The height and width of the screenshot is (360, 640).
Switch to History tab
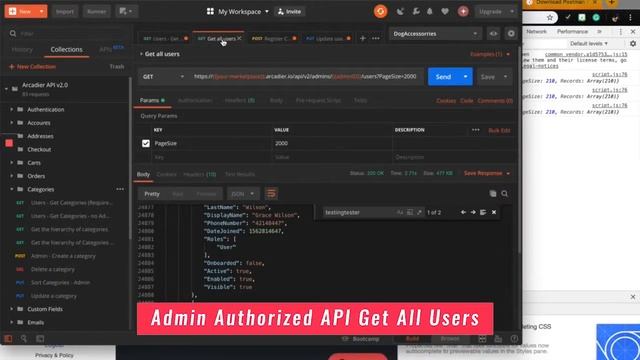[22, 49]
